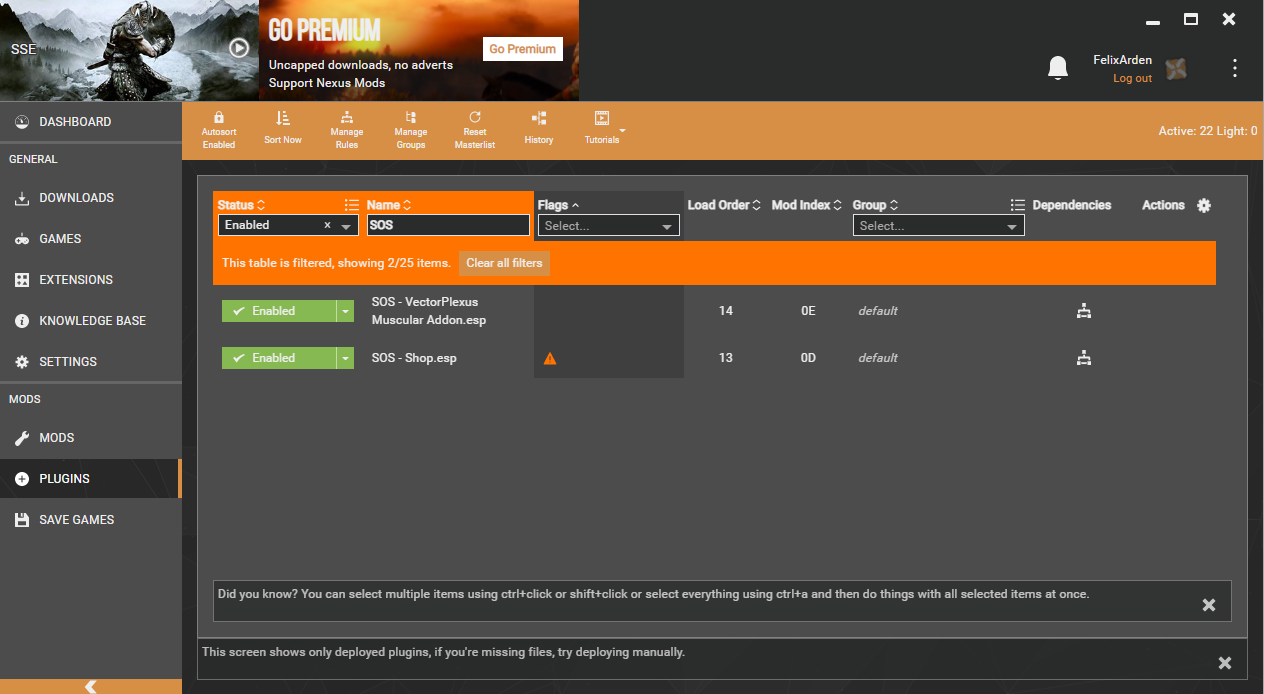1264x694 pixels.
Task: Toggle the Autosort Enabled lock
Action: point(219,119)
